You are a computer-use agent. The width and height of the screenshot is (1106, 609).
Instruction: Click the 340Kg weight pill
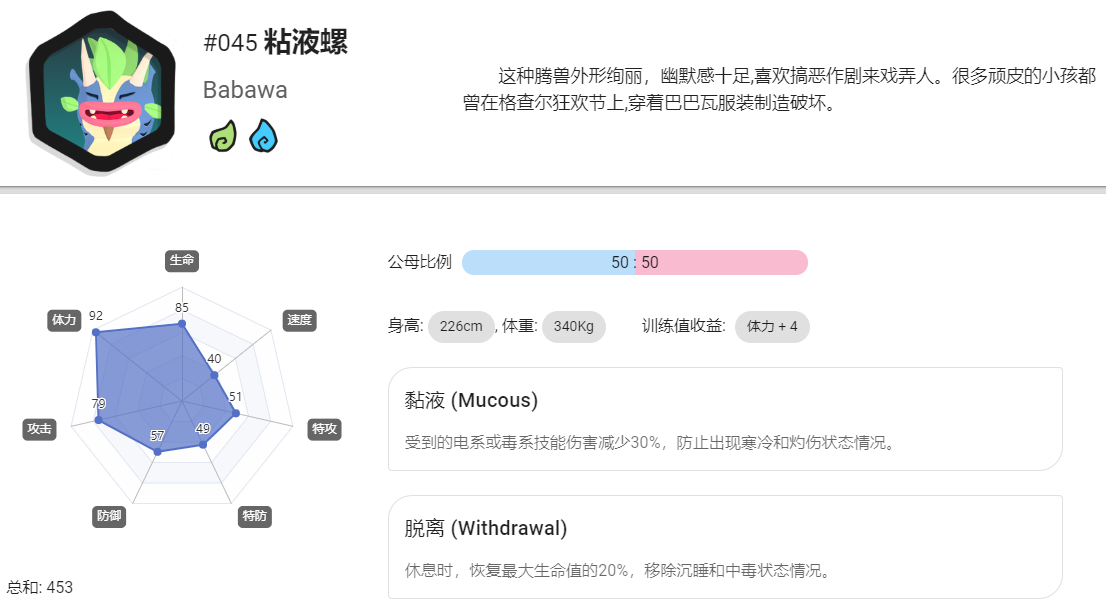click(x=573, y=327)
